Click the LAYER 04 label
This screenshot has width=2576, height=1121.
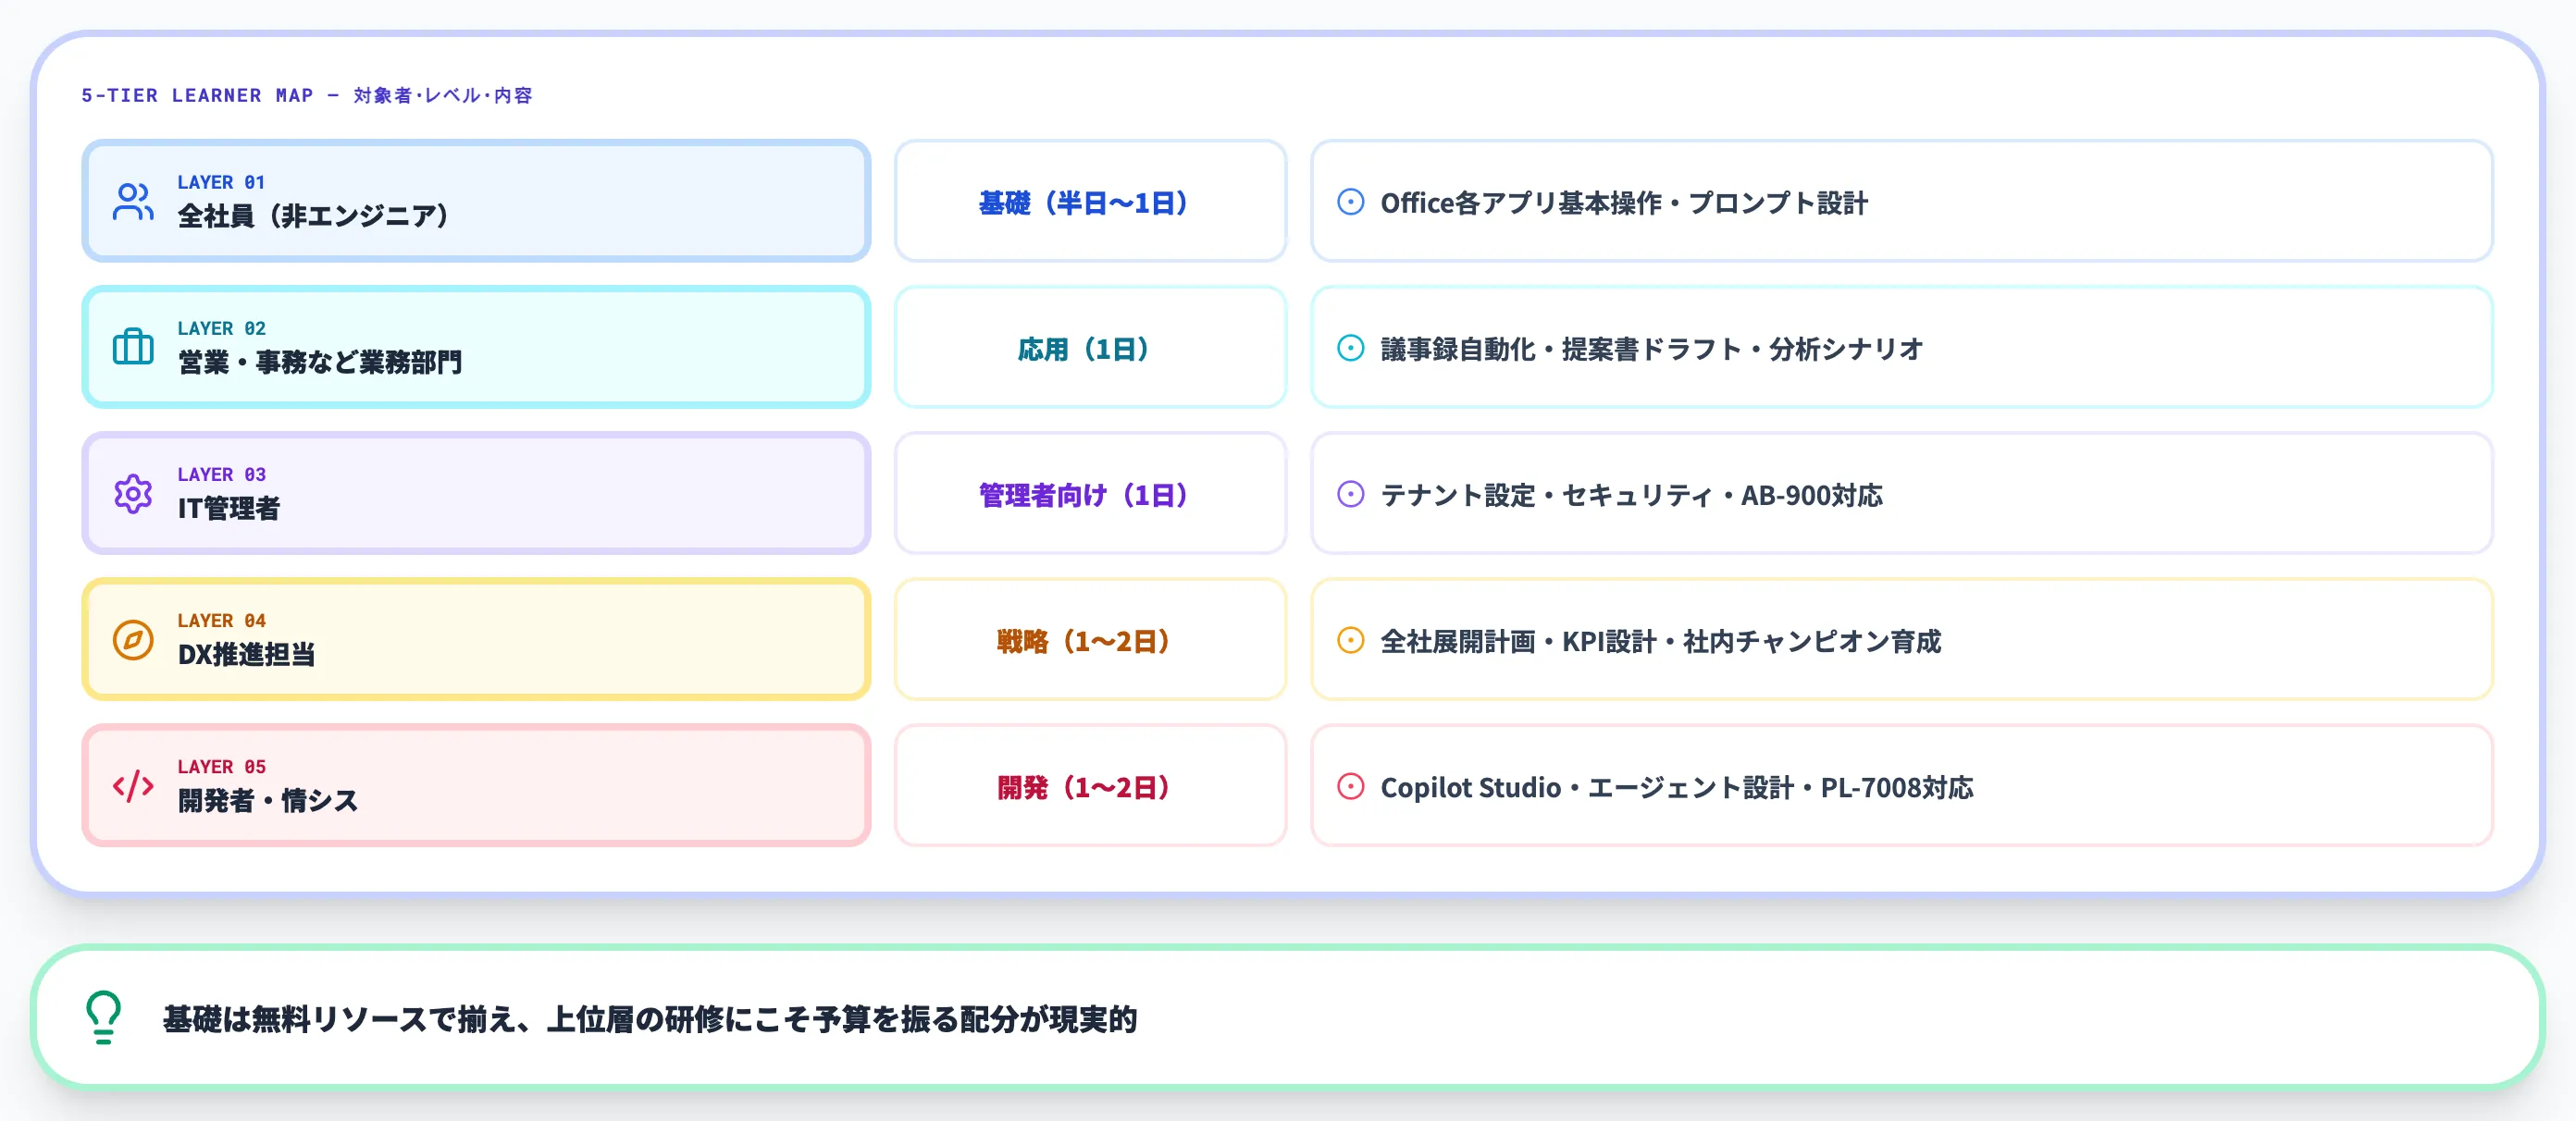tap(221, 620)
